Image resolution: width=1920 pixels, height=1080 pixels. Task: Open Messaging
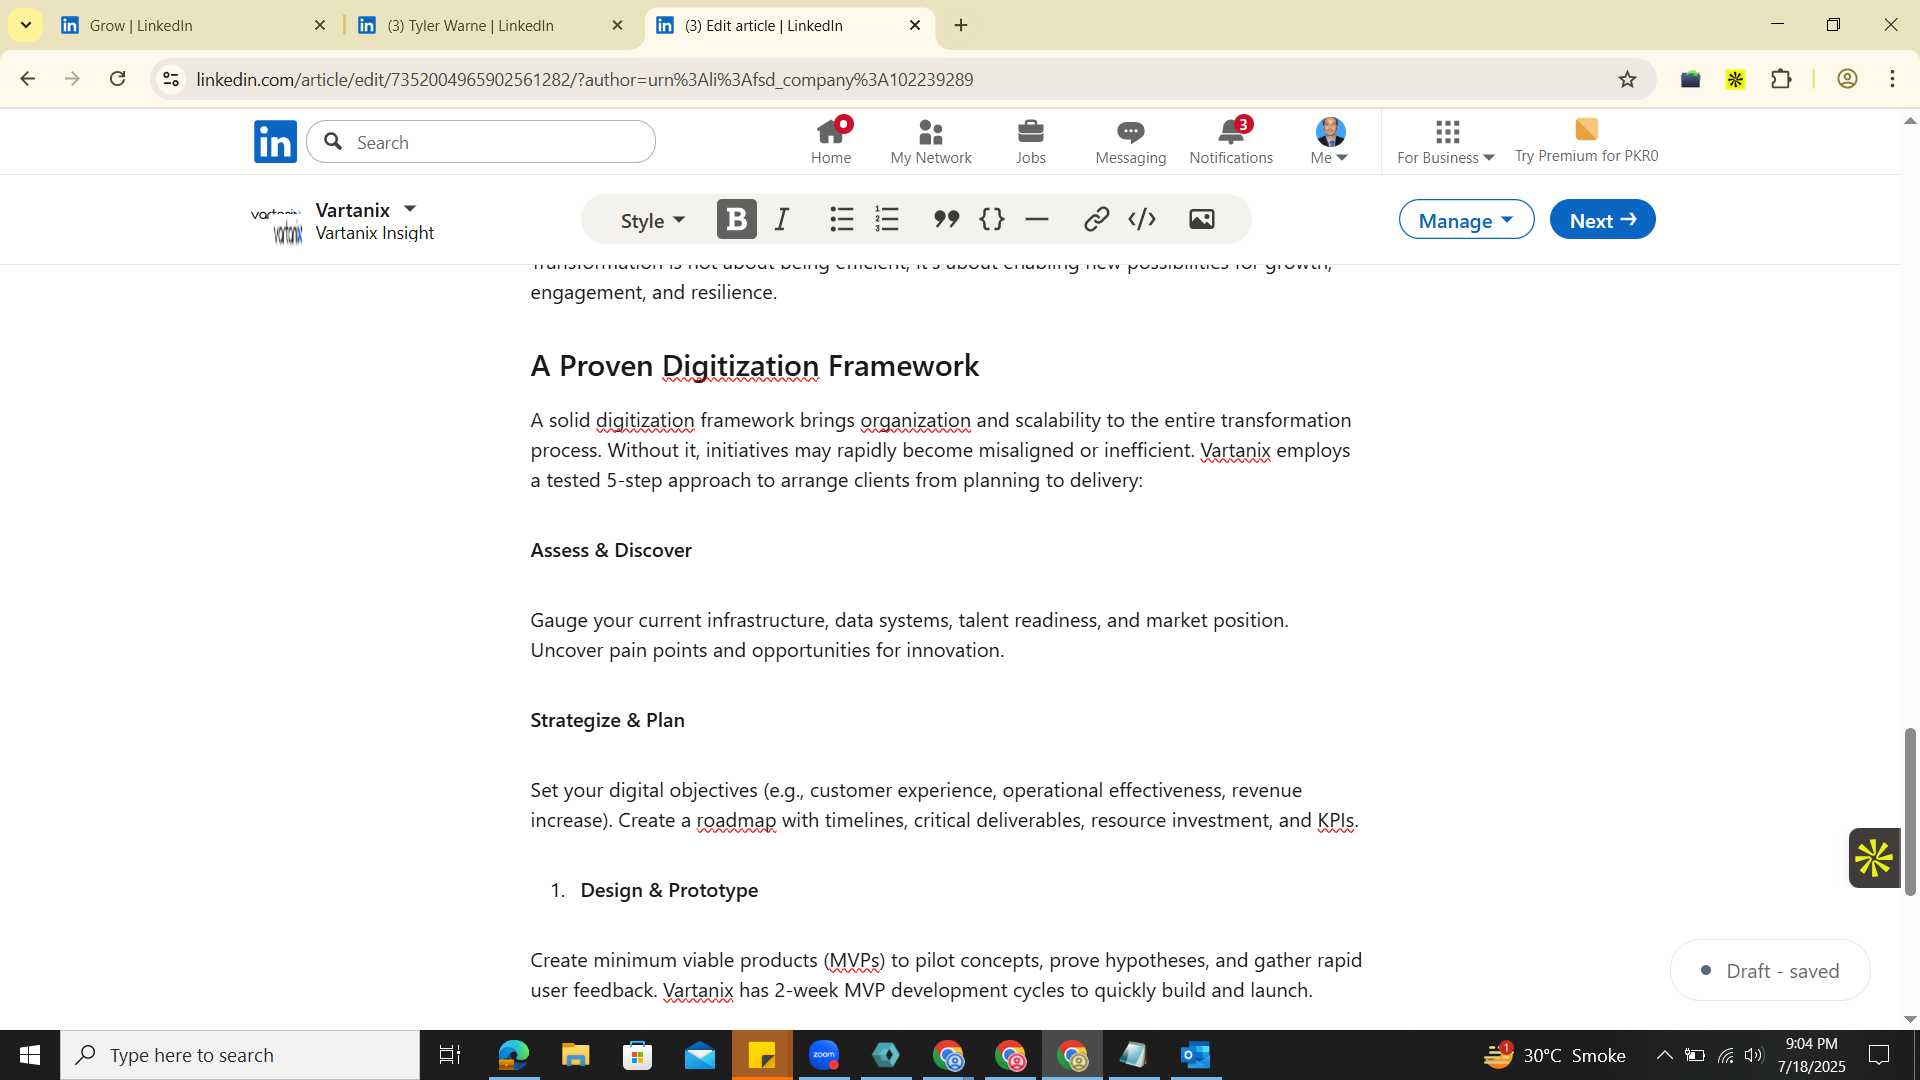(x=1130, y=141)
